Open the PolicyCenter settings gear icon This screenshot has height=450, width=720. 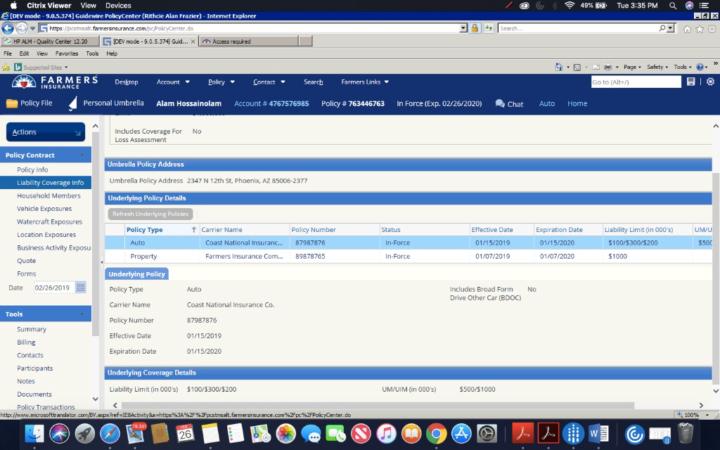[x=710, y=82]
